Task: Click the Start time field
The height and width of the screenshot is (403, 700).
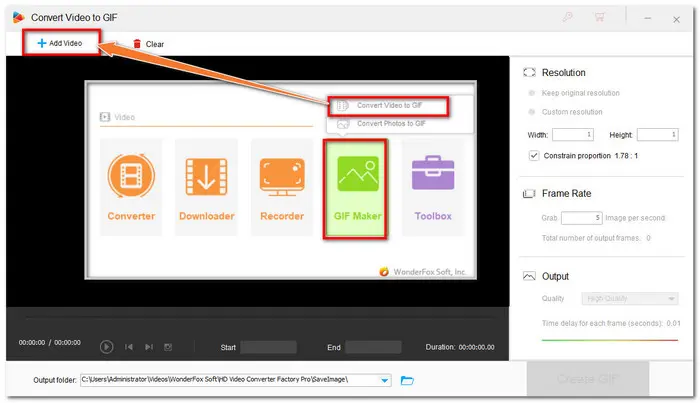Action: tap(268, 347)
